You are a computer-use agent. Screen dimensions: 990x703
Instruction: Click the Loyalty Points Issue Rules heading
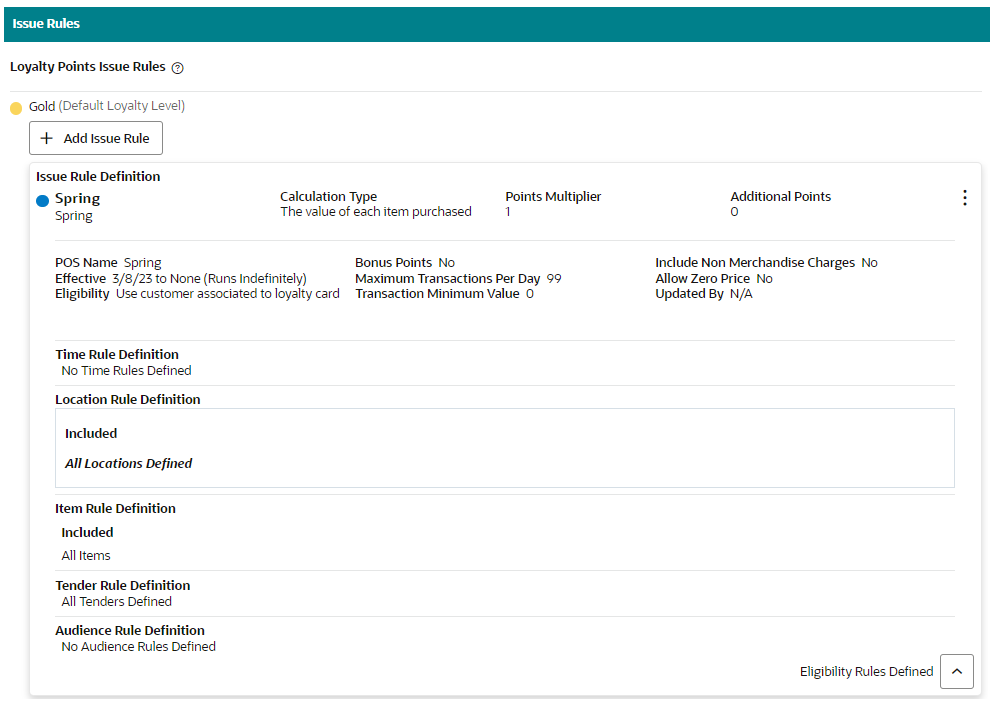88,67
